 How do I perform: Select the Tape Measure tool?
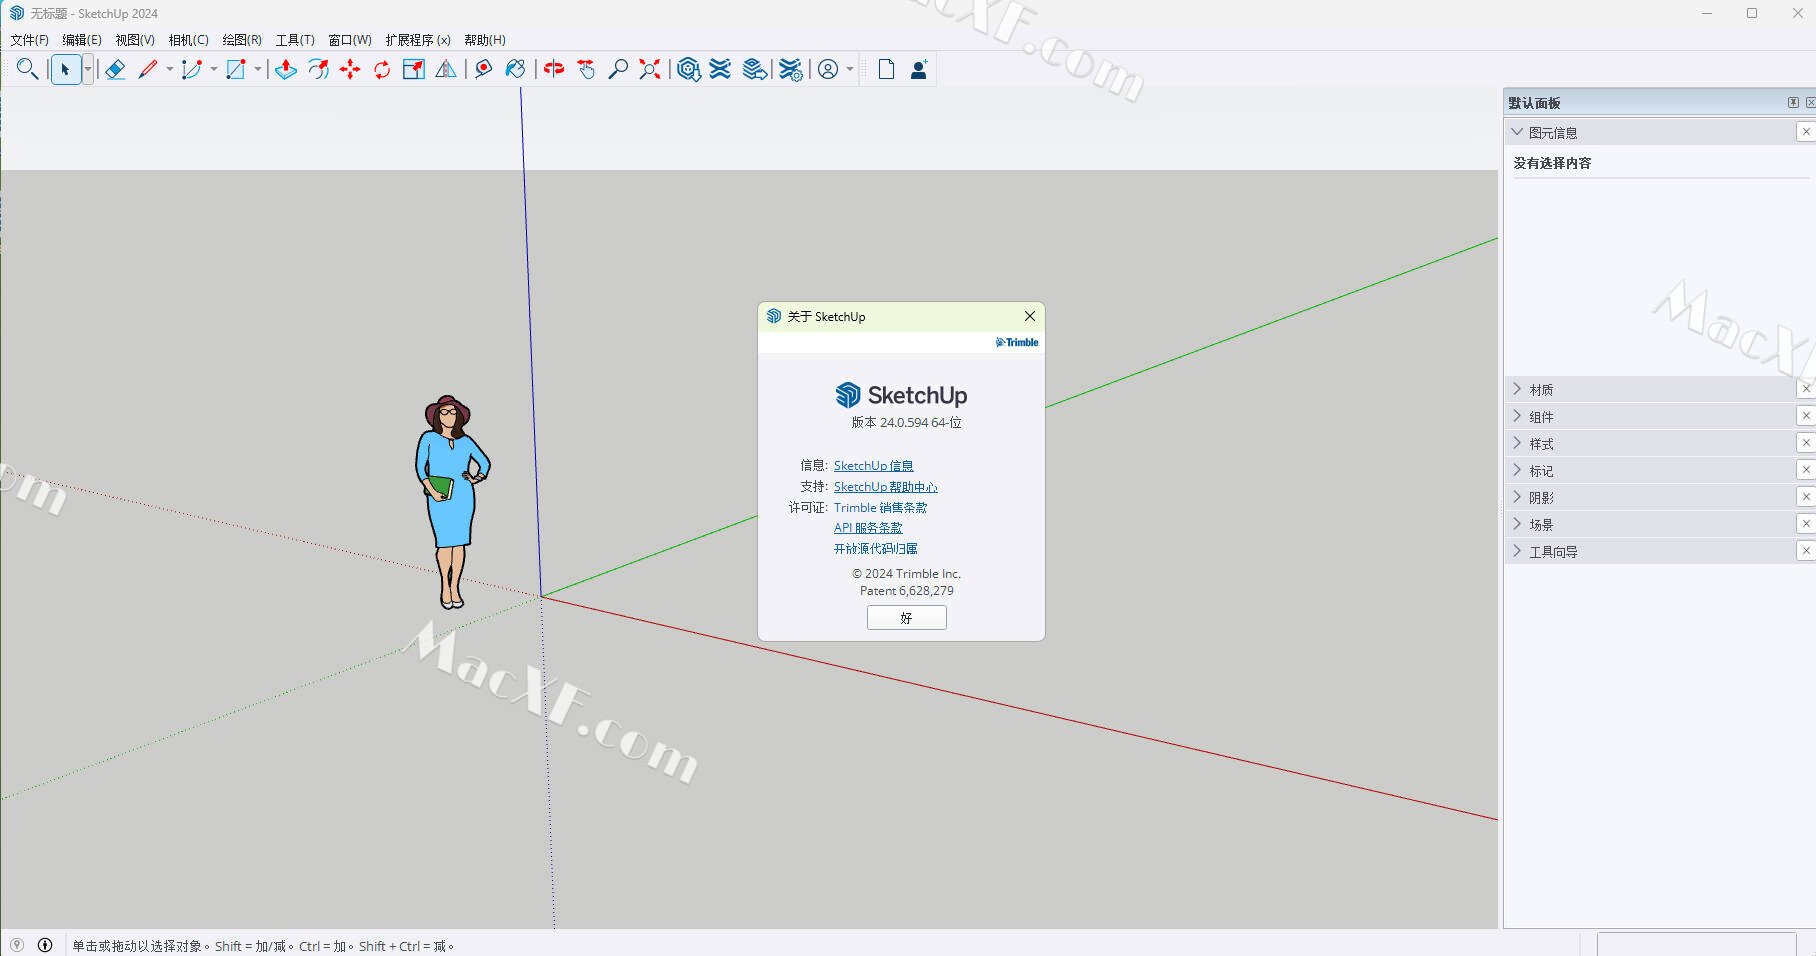click(x=484, y=69)
